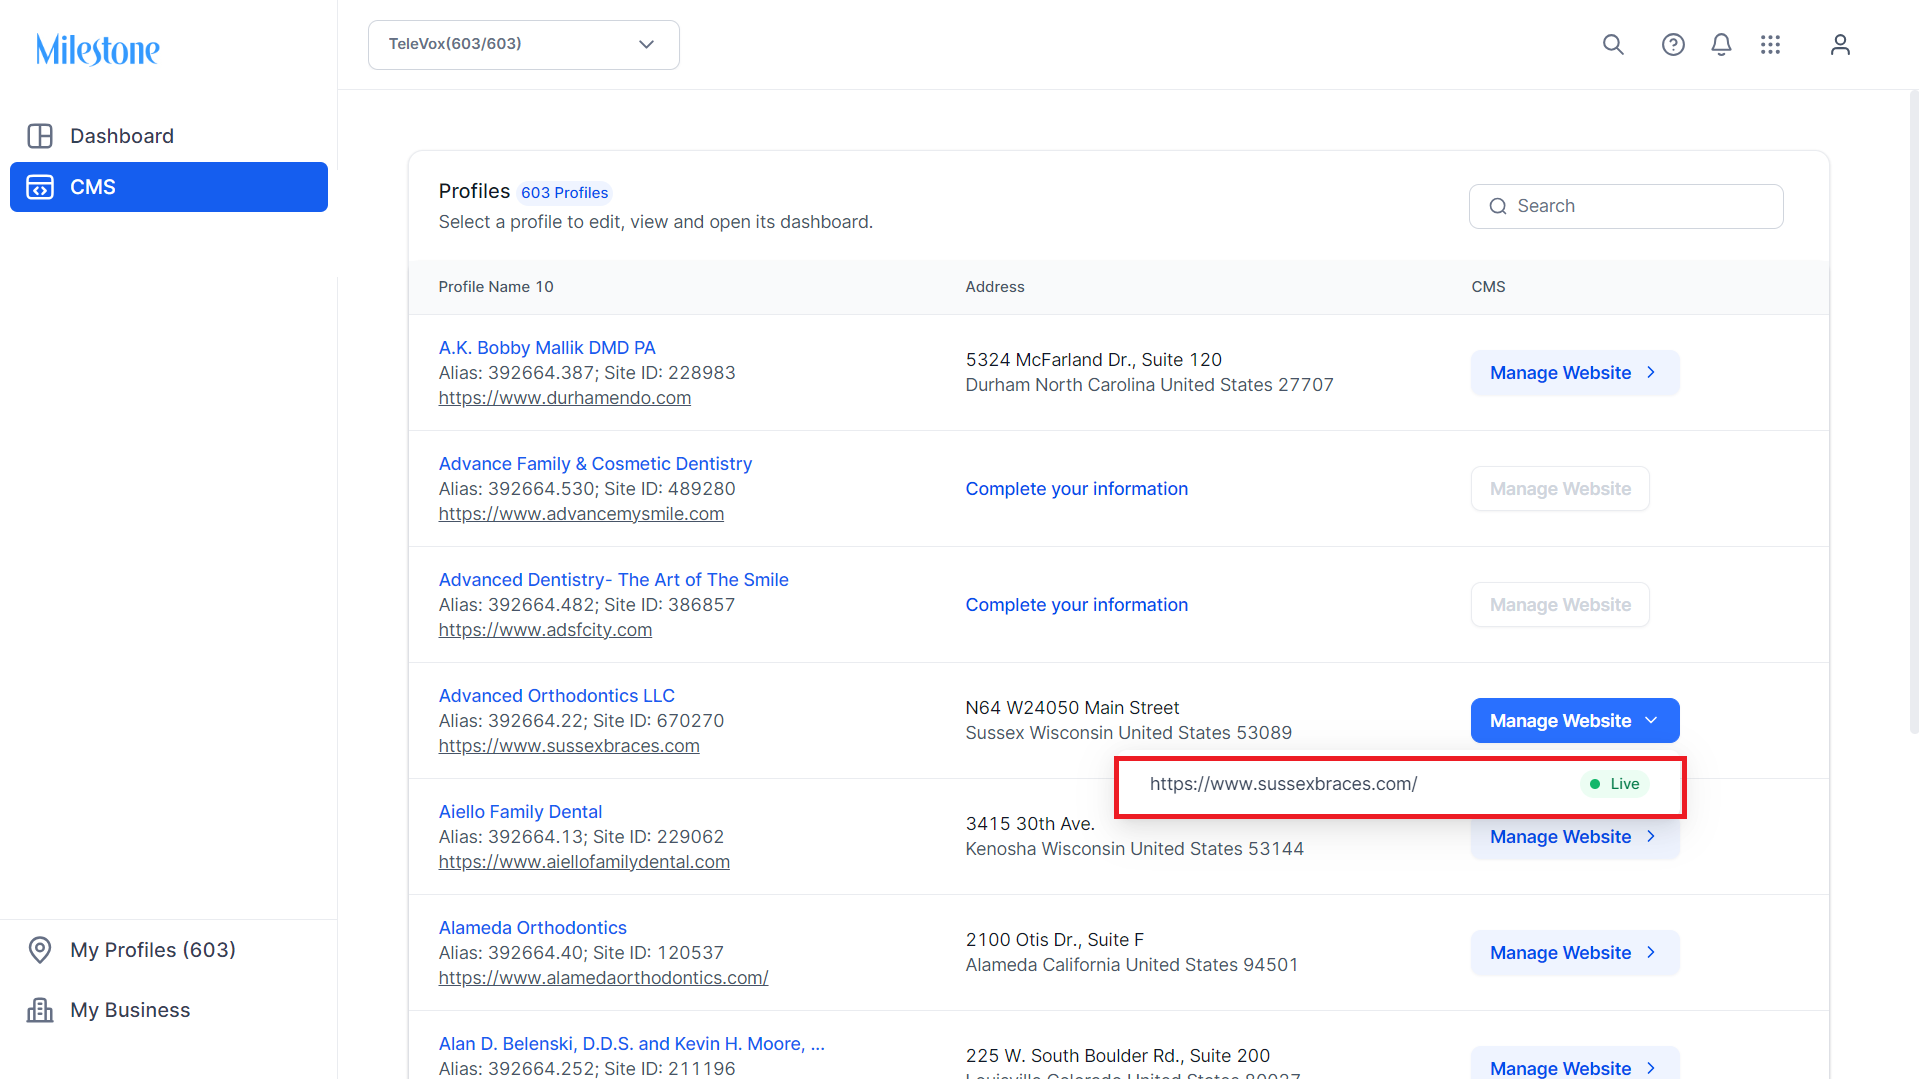Open the help question mark icon
Viewport: 1919px width, 1079px height.
point(1673,45)
